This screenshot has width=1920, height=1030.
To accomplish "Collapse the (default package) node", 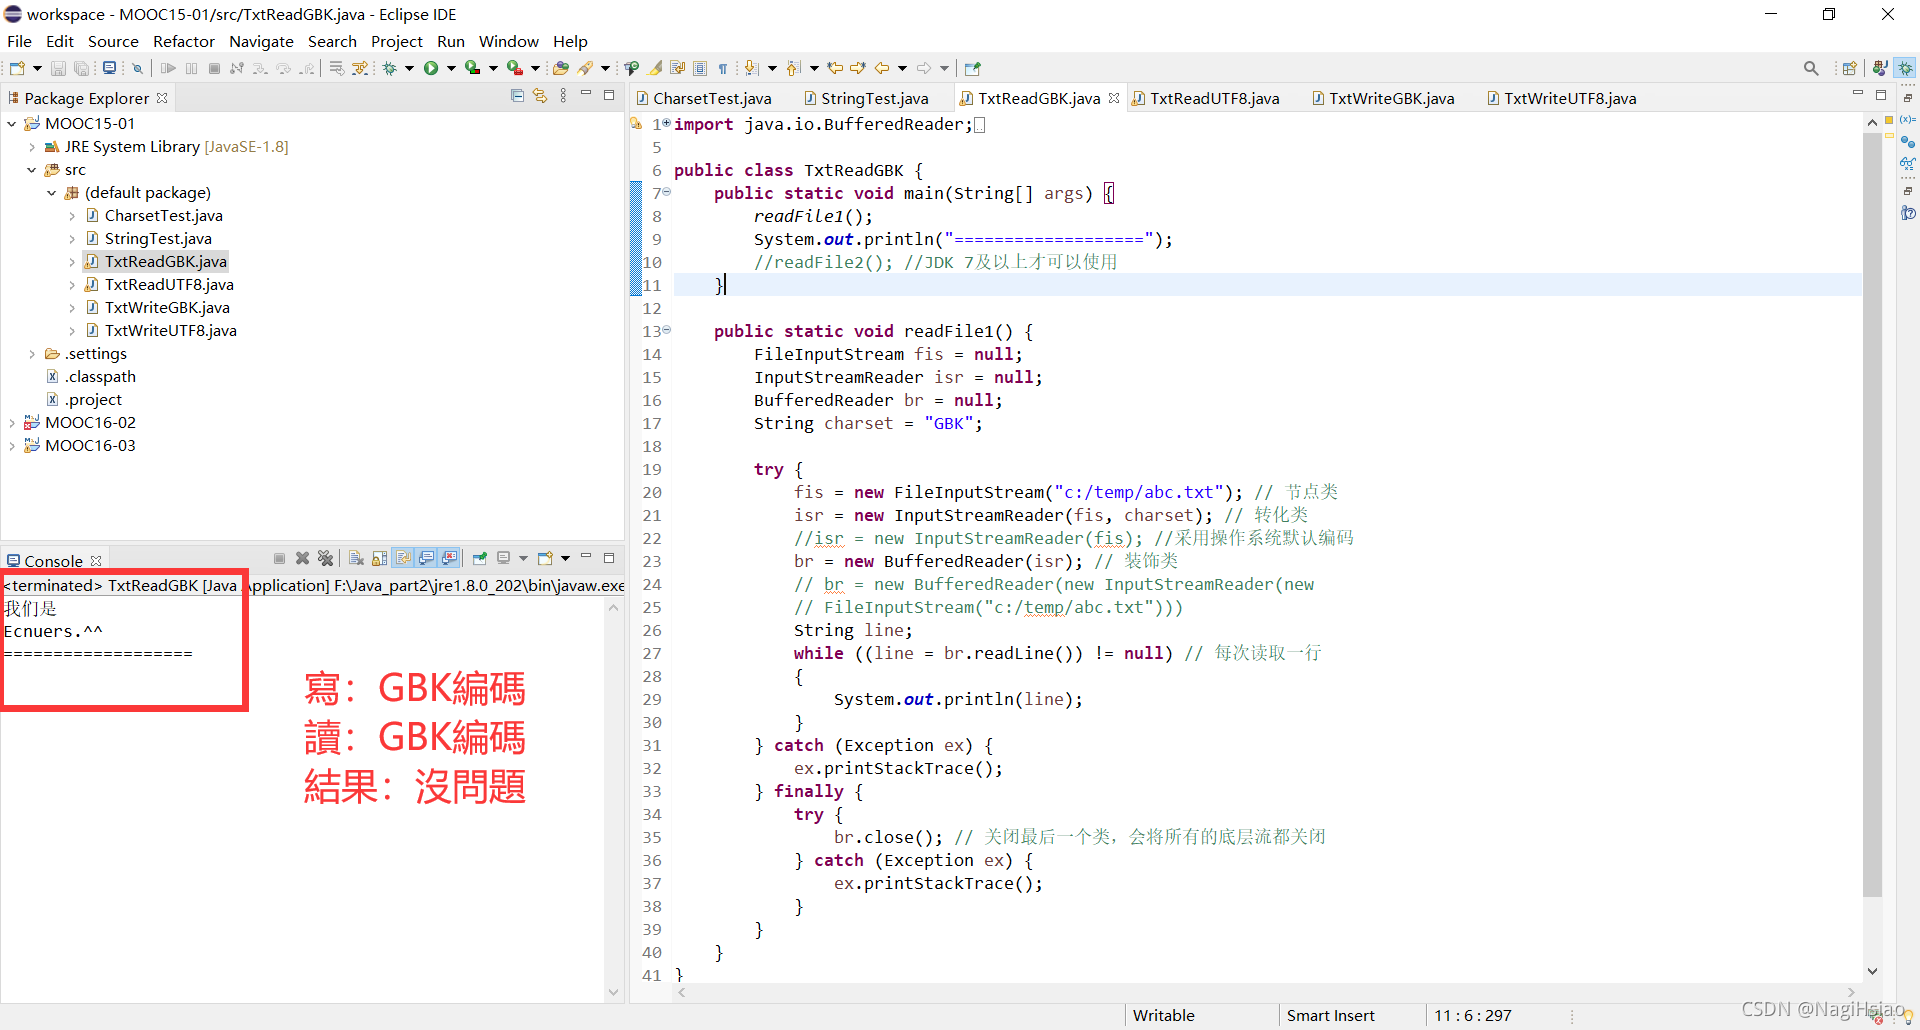I will pyautogui.click(x=52, y=193).
